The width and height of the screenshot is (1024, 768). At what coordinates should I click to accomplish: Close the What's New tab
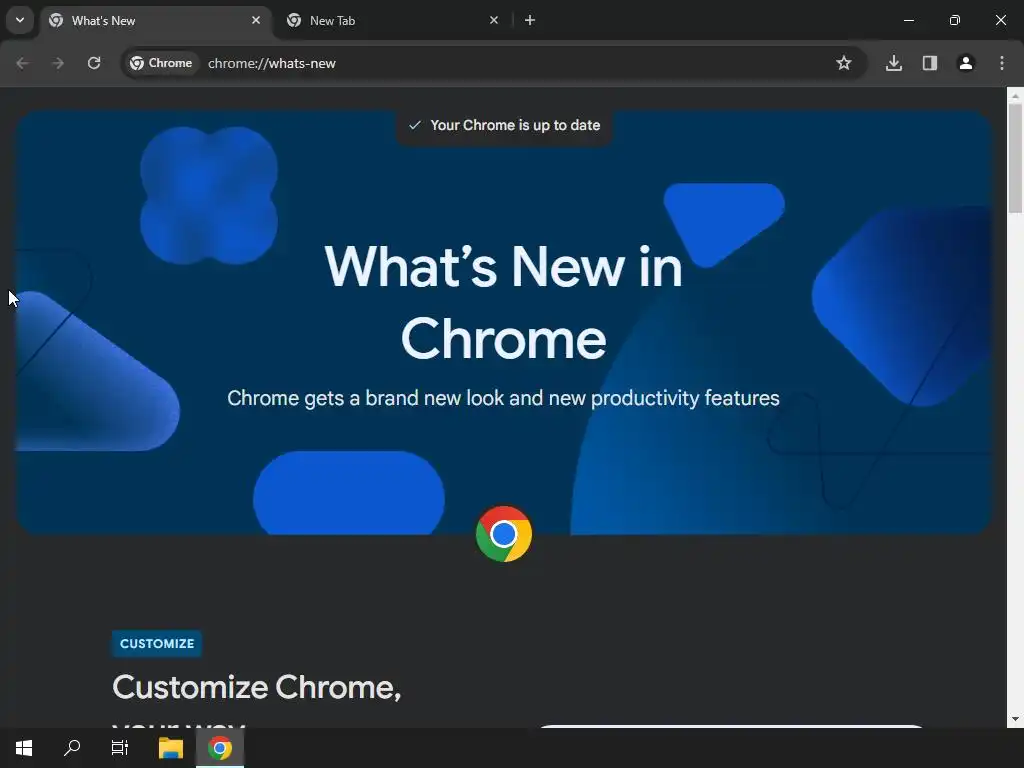coord(256,20)
